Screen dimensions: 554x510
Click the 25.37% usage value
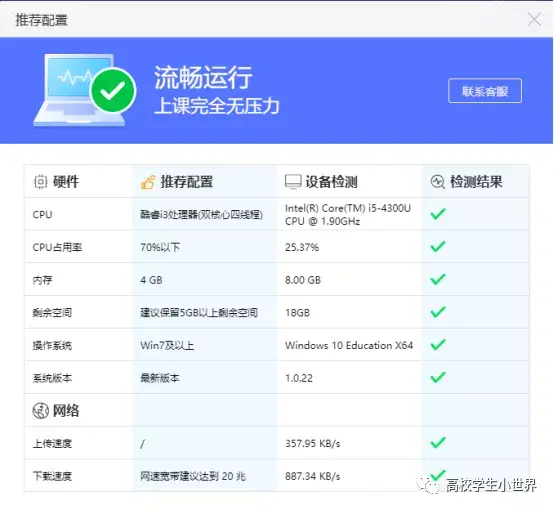click(x=302, y=247)
